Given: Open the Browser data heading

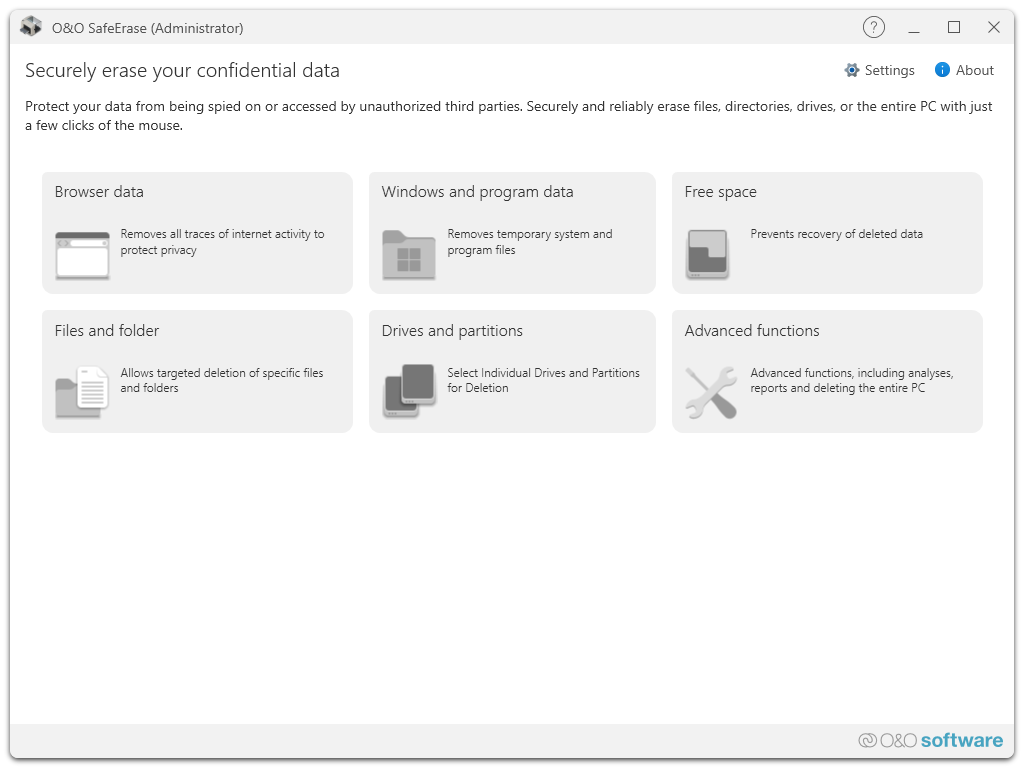Looking at the screenshot, I should click(x=99, y=192).
